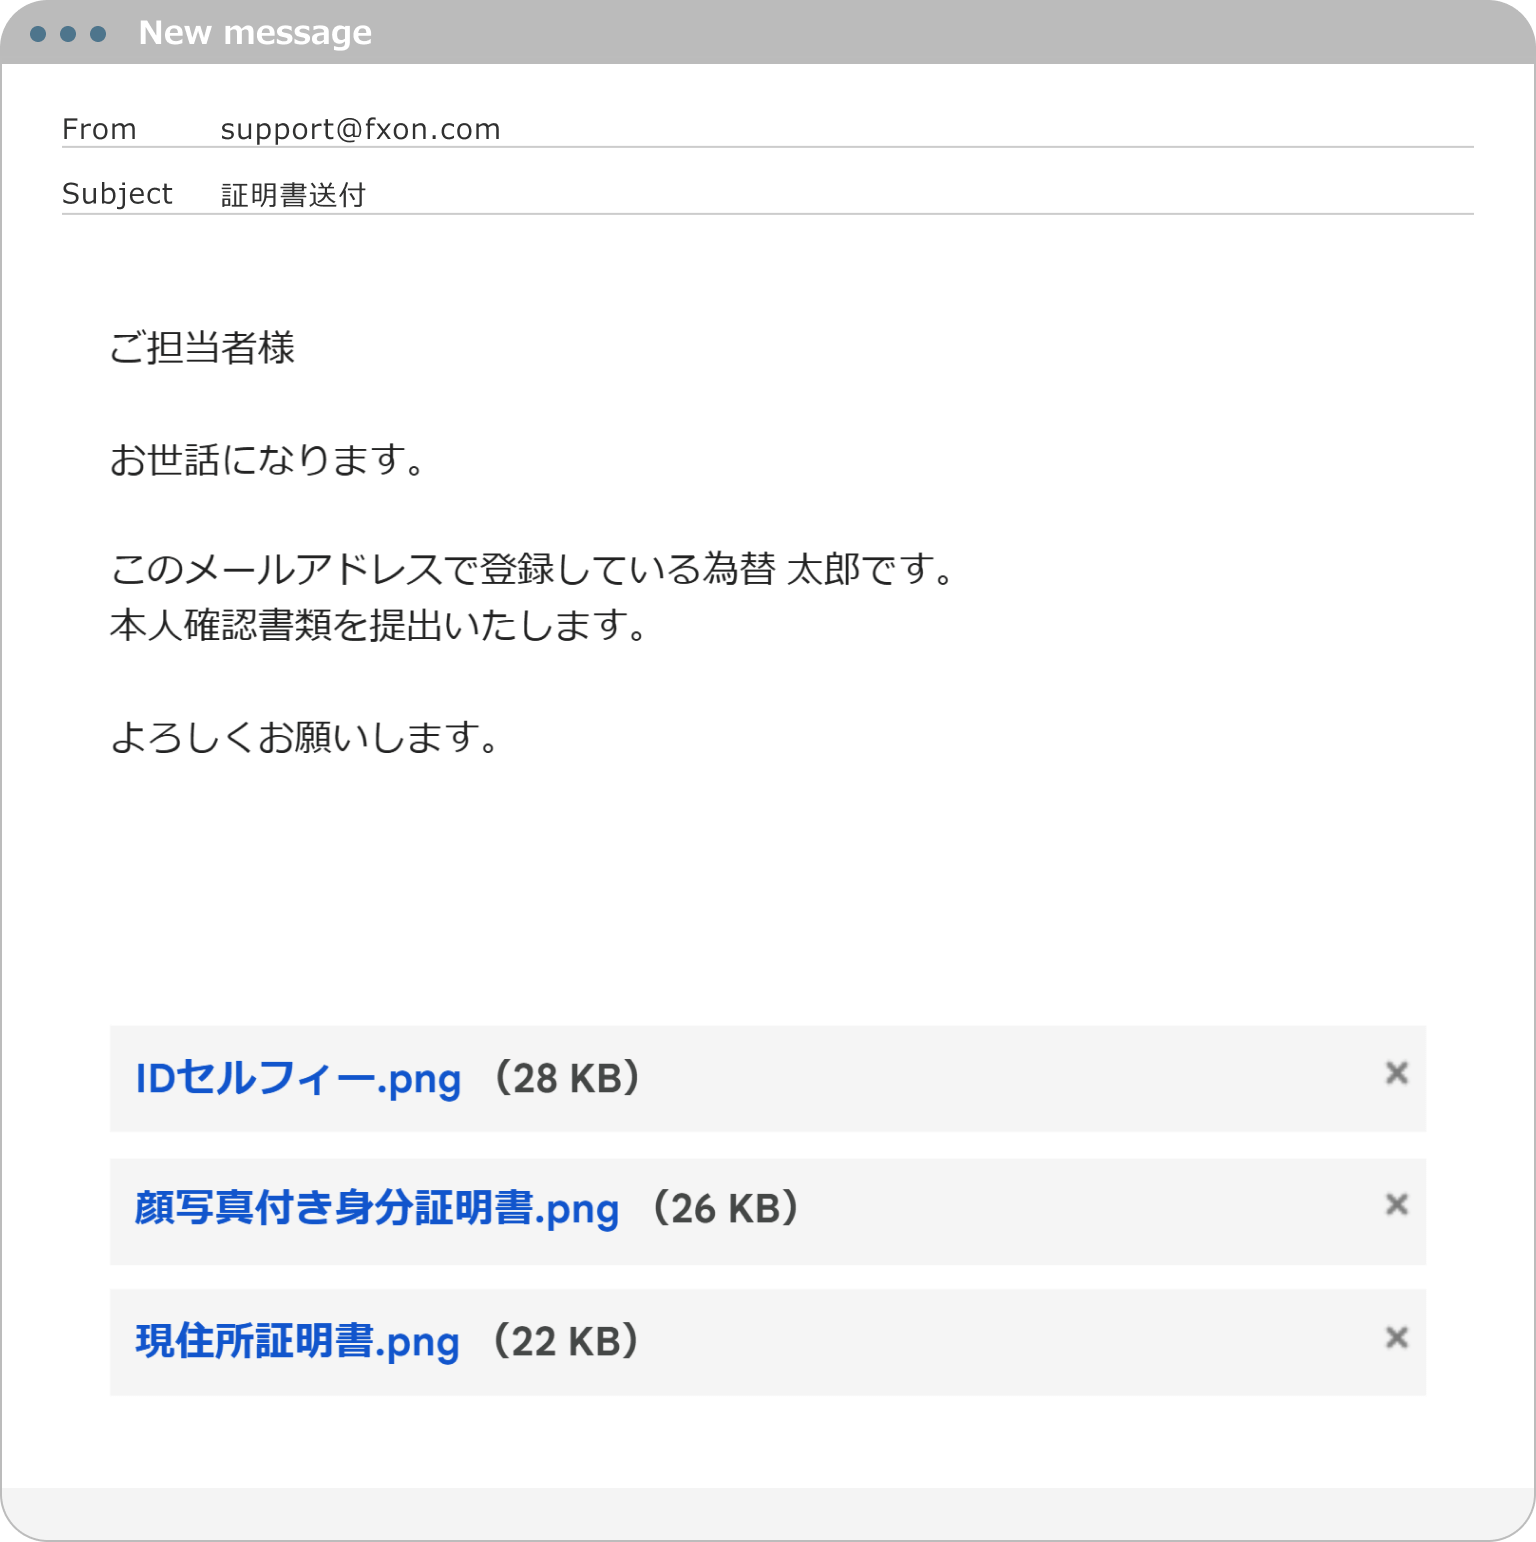This screenshot has width=1536, height=1542.
Task: Click the sentence mentioning 為替 太郎
Action: 533,570
